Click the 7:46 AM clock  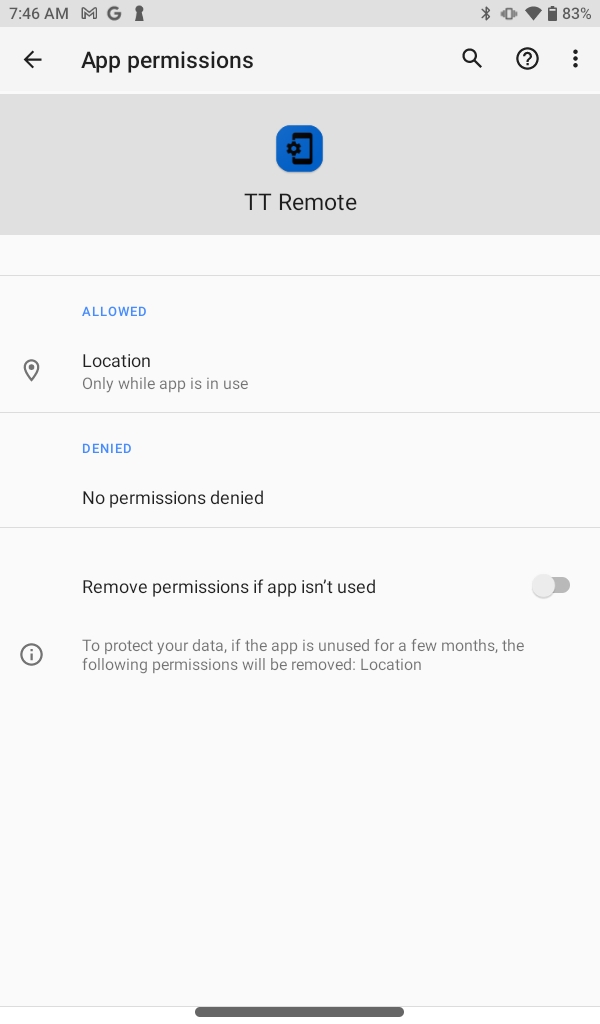tap(39, 13)
